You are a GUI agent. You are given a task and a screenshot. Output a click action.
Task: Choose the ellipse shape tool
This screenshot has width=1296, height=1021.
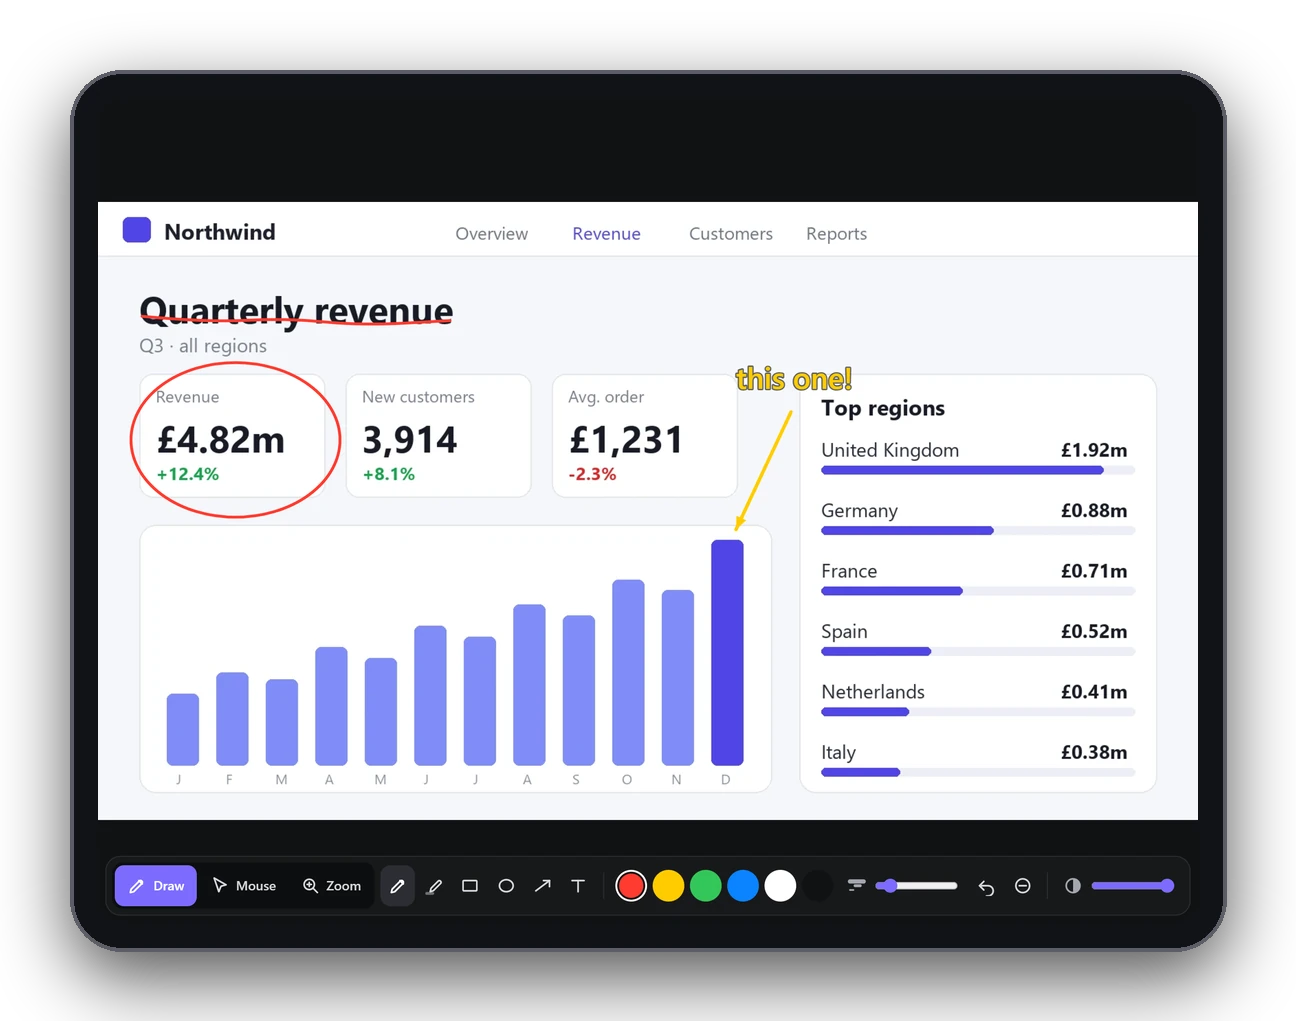[506, 886]
